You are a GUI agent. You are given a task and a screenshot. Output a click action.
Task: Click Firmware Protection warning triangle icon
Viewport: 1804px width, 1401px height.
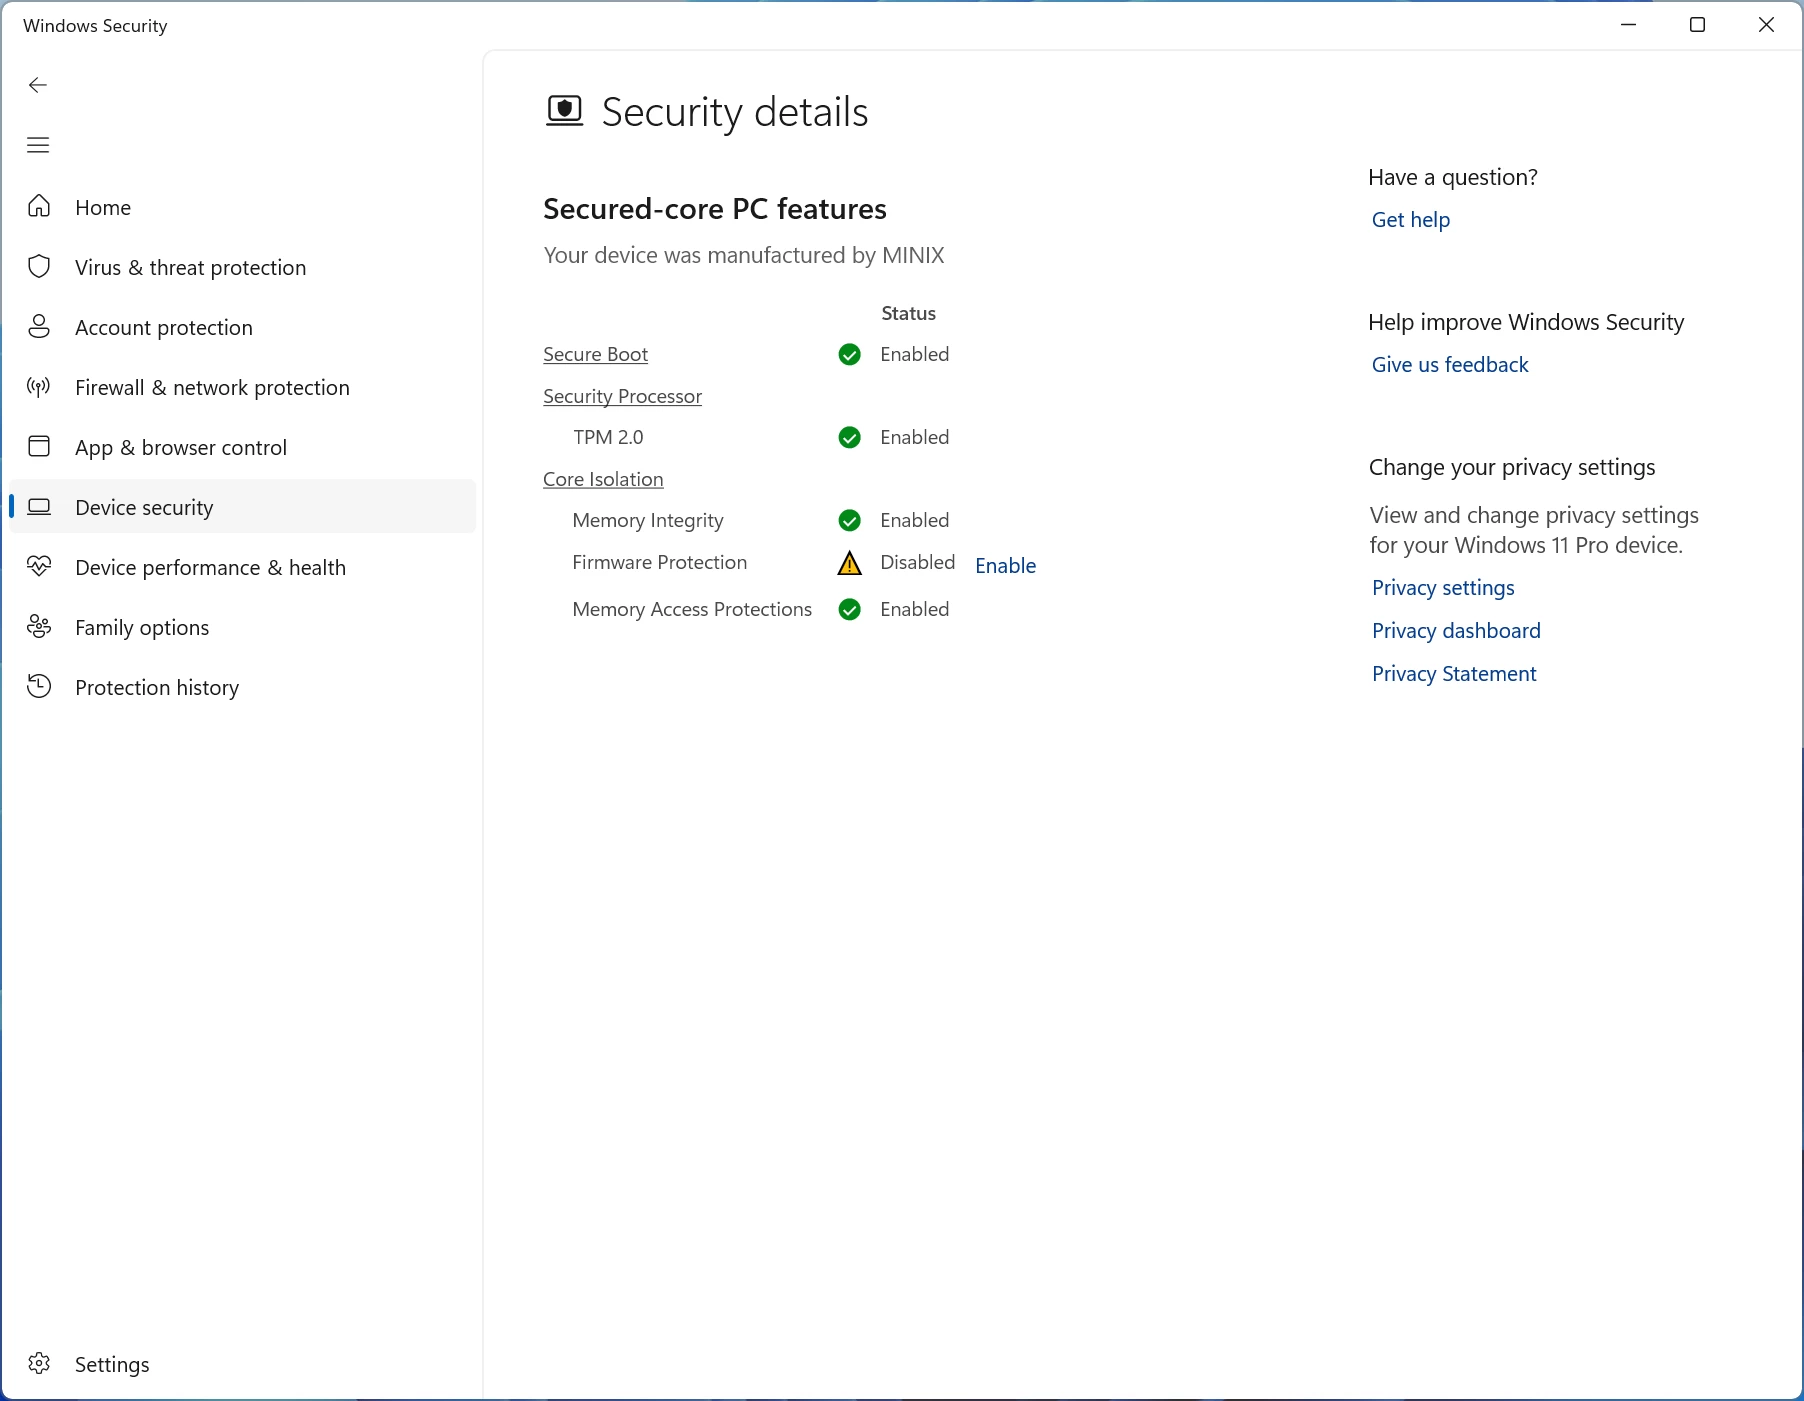(849, 564)
